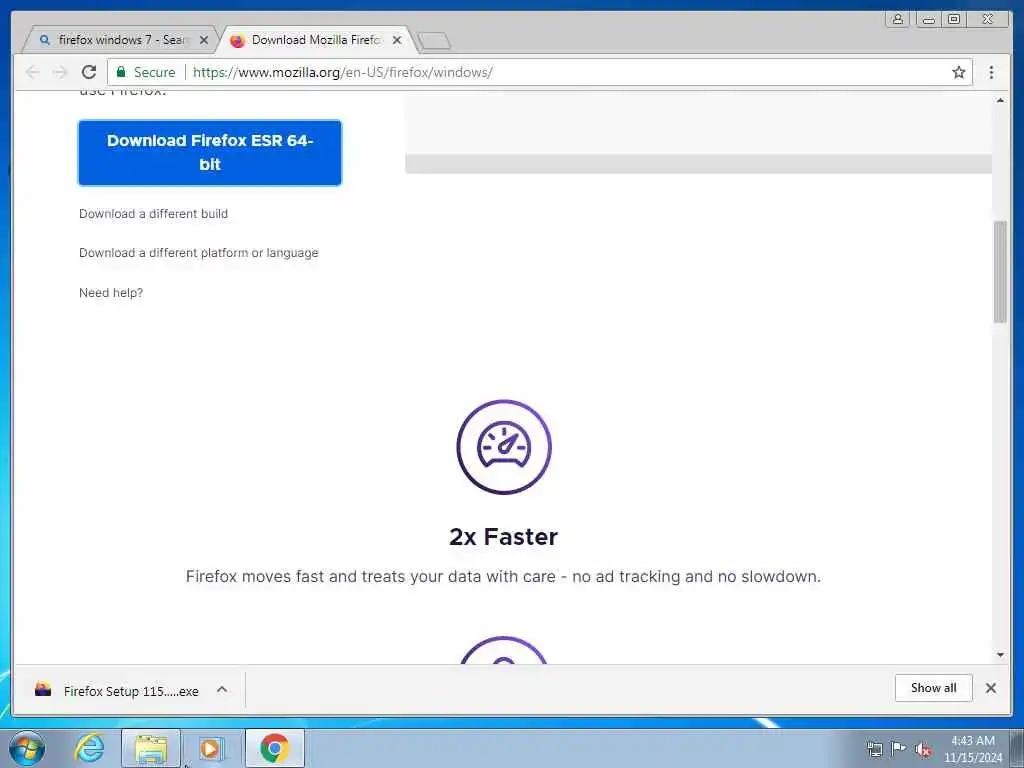The image size is (1024, 768).
Task: Click the vertical scrollbar thumb
Action: tap(1000, 272)
